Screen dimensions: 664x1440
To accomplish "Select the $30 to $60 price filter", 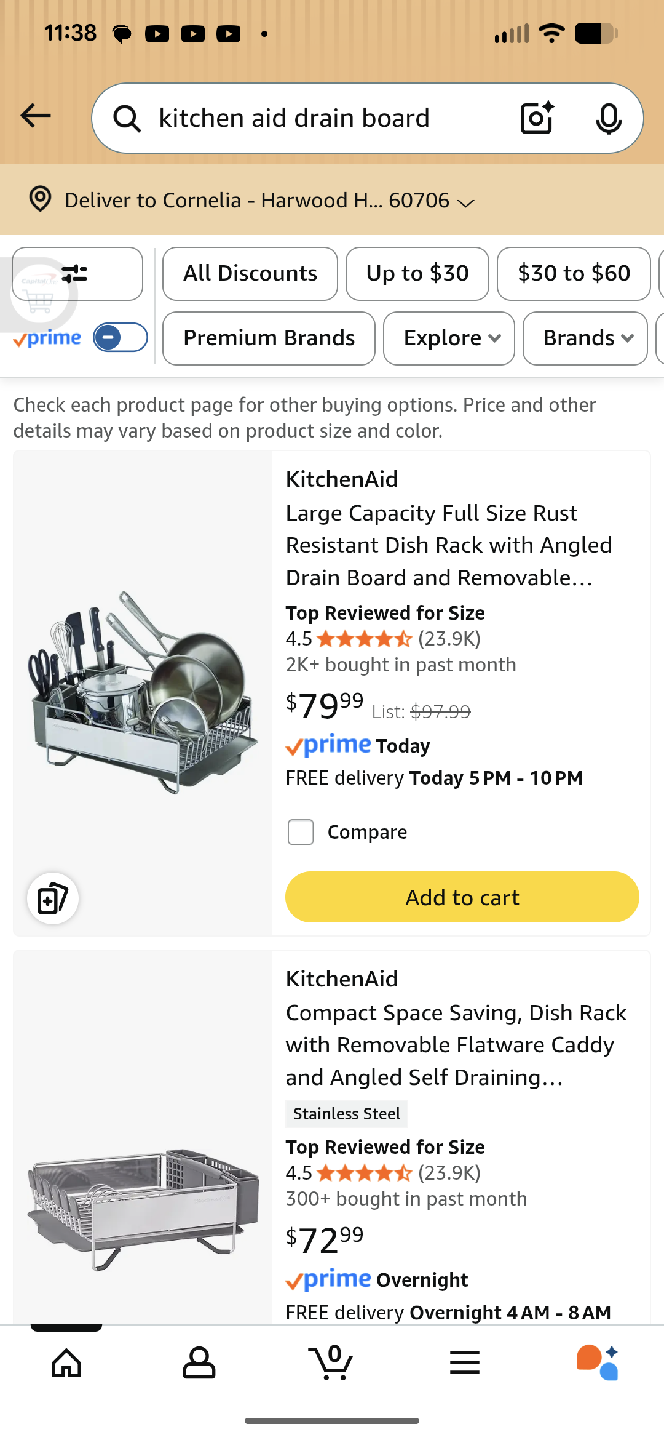I will click(x=573, y=273).
